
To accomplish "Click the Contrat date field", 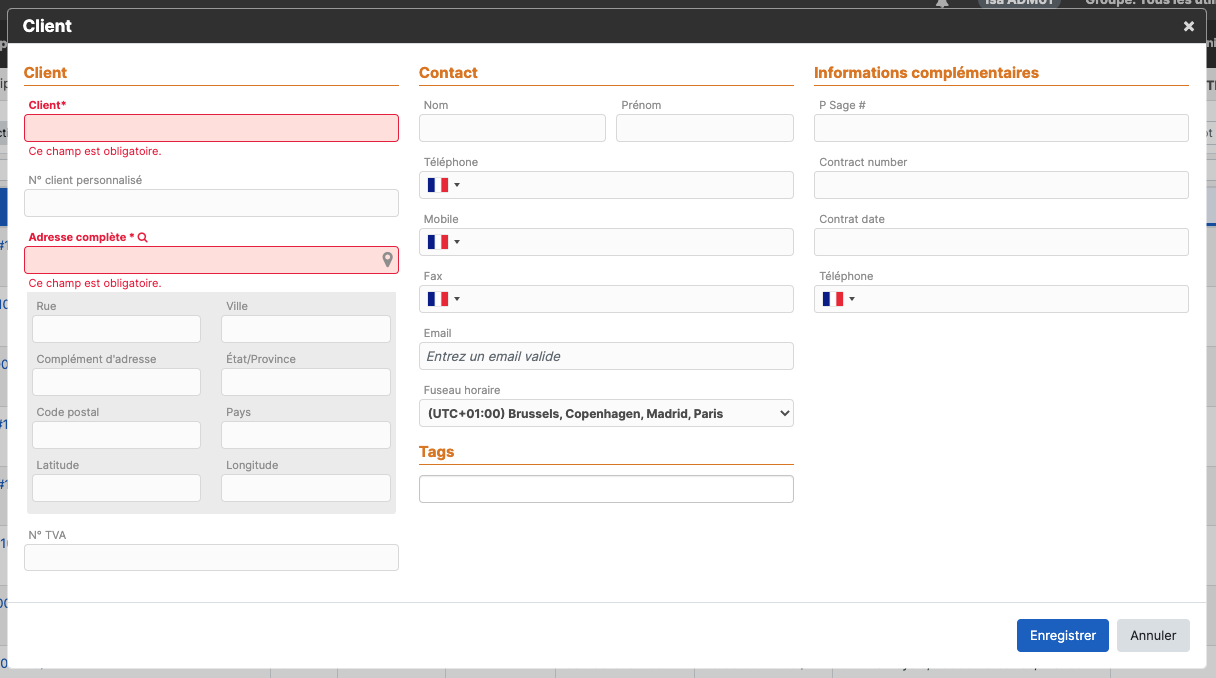I will (x=1001, y=242).
